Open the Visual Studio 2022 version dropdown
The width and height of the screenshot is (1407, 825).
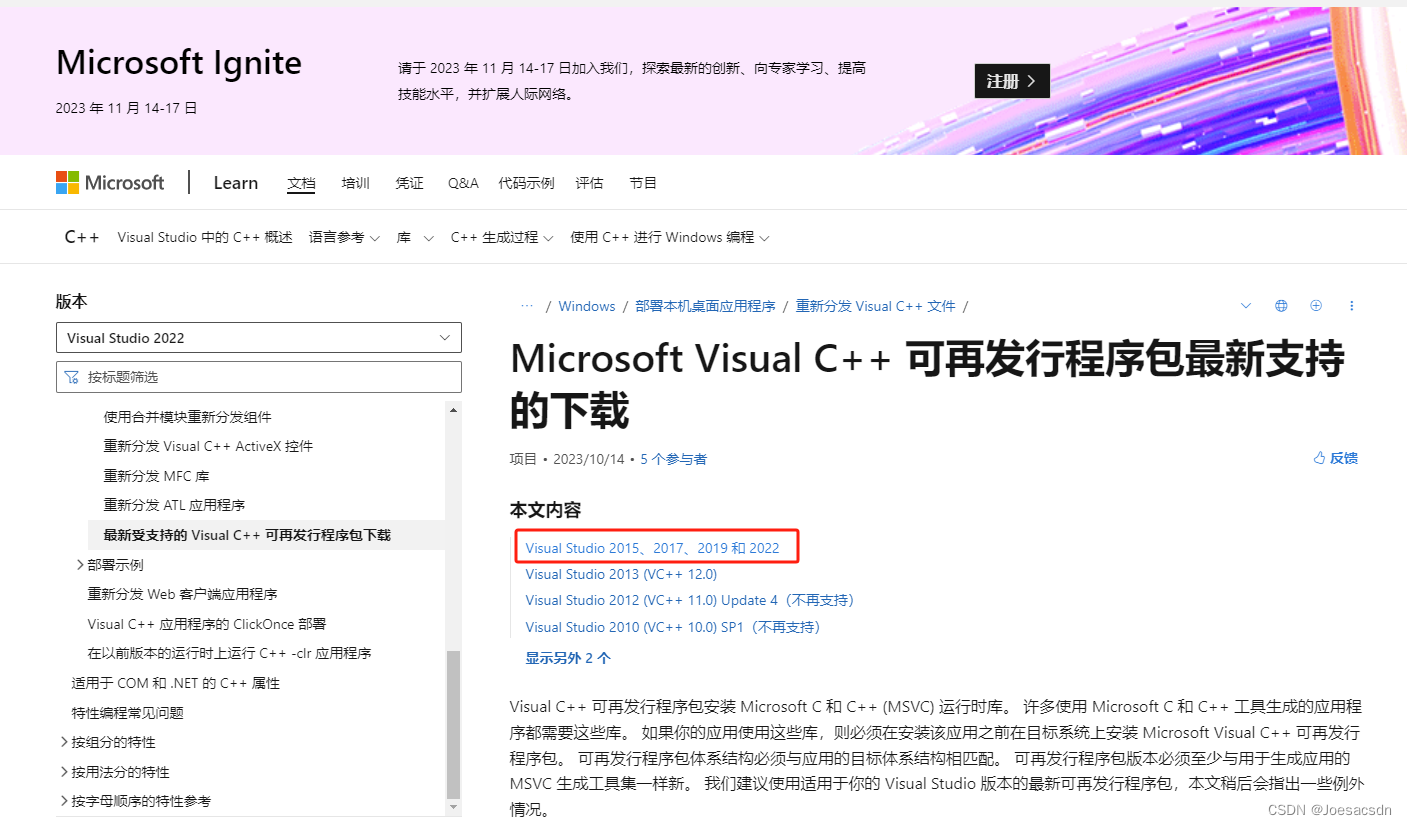point(259,338)
